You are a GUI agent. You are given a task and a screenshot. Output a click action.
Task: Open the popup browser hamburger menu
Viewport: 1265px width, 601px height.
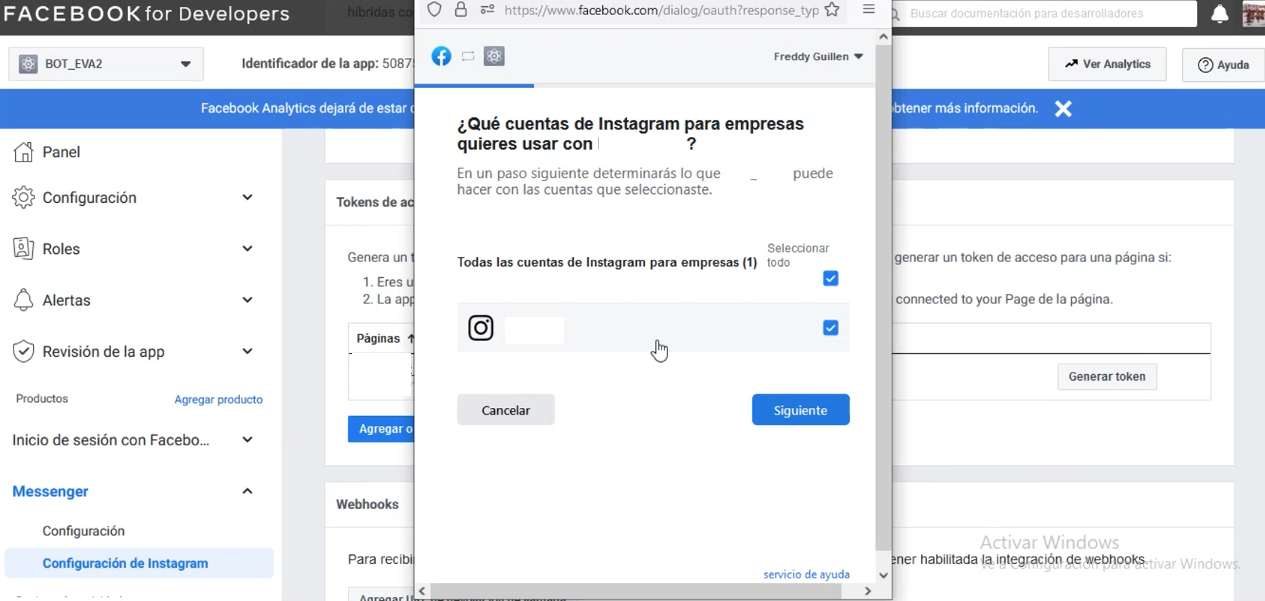tap(869, 10)
